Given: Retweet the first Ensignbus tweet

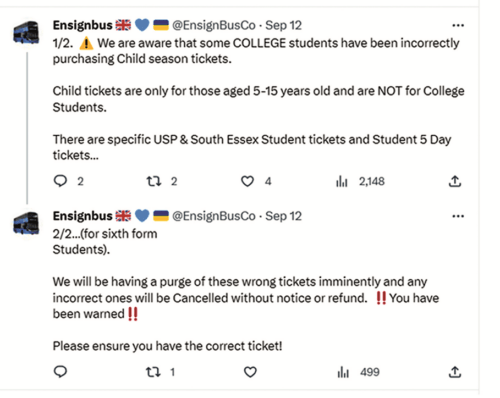Looking at the screenshot, I should 154,181.
